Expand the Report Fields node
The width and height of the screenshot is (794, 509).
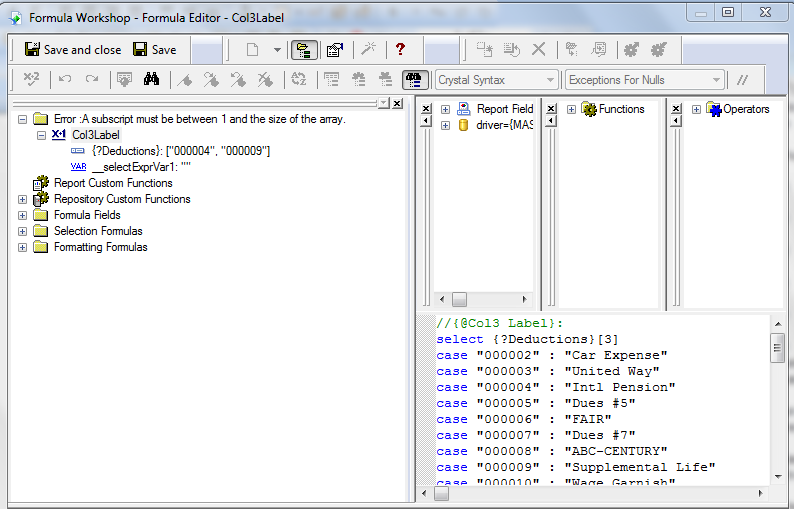[445, 109]
